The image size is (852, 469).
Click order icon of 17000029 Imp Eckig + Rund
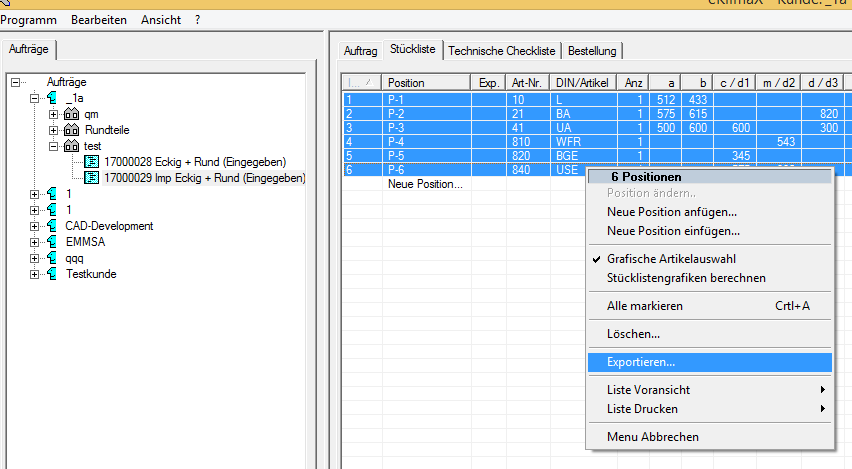(x=91, y=178)
